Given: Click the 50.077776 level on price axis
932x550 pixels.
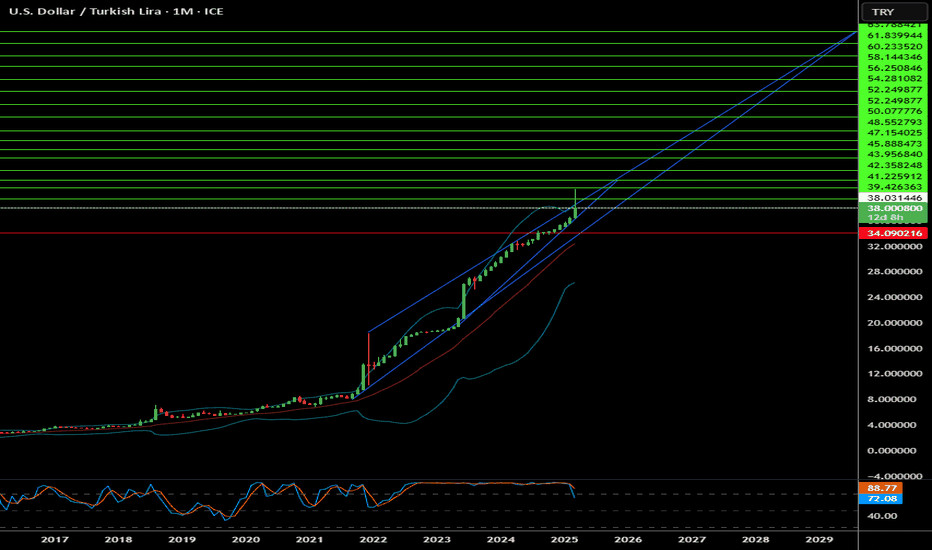Looking at the screenshot, I should [894, 111].
